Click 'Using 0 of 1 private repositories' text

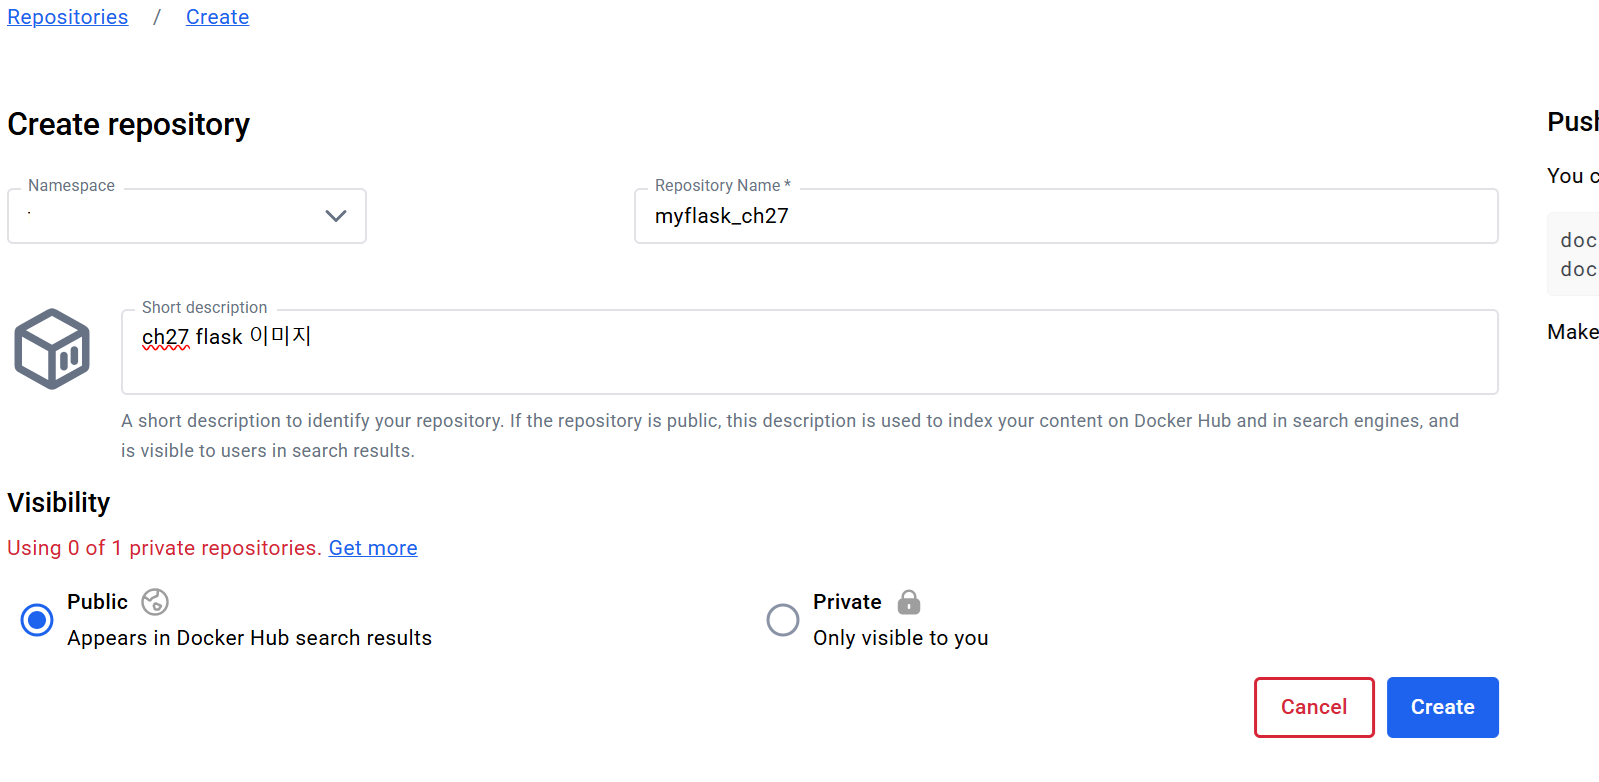164,548
